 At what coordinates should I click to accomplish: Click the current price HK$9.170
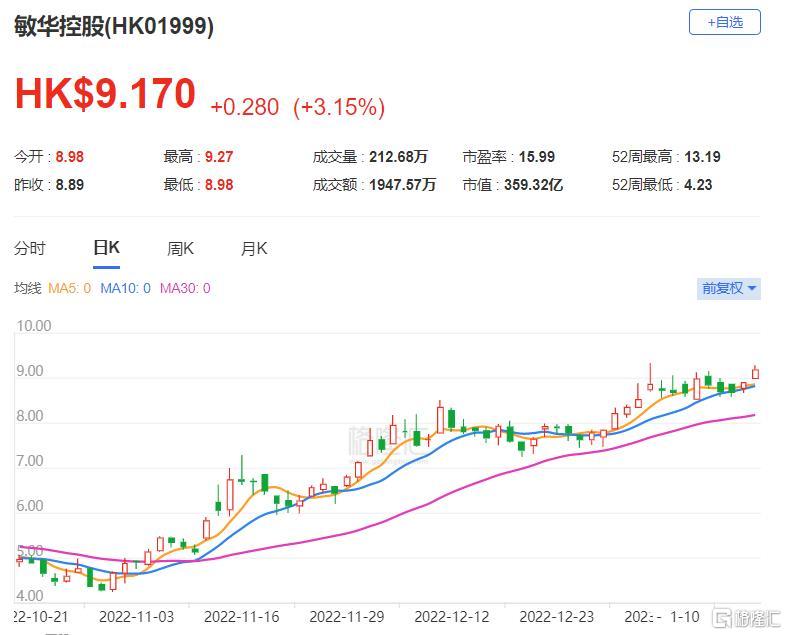tap(105, 94)
